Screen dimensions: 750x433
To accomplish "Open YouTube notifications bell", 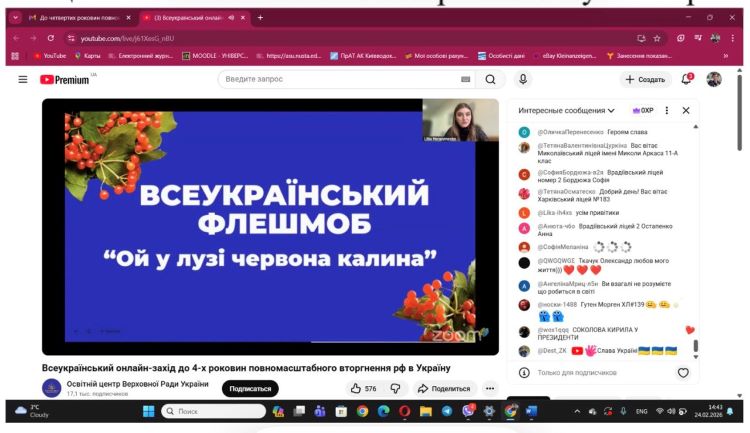I will click(x=686, y=79).
